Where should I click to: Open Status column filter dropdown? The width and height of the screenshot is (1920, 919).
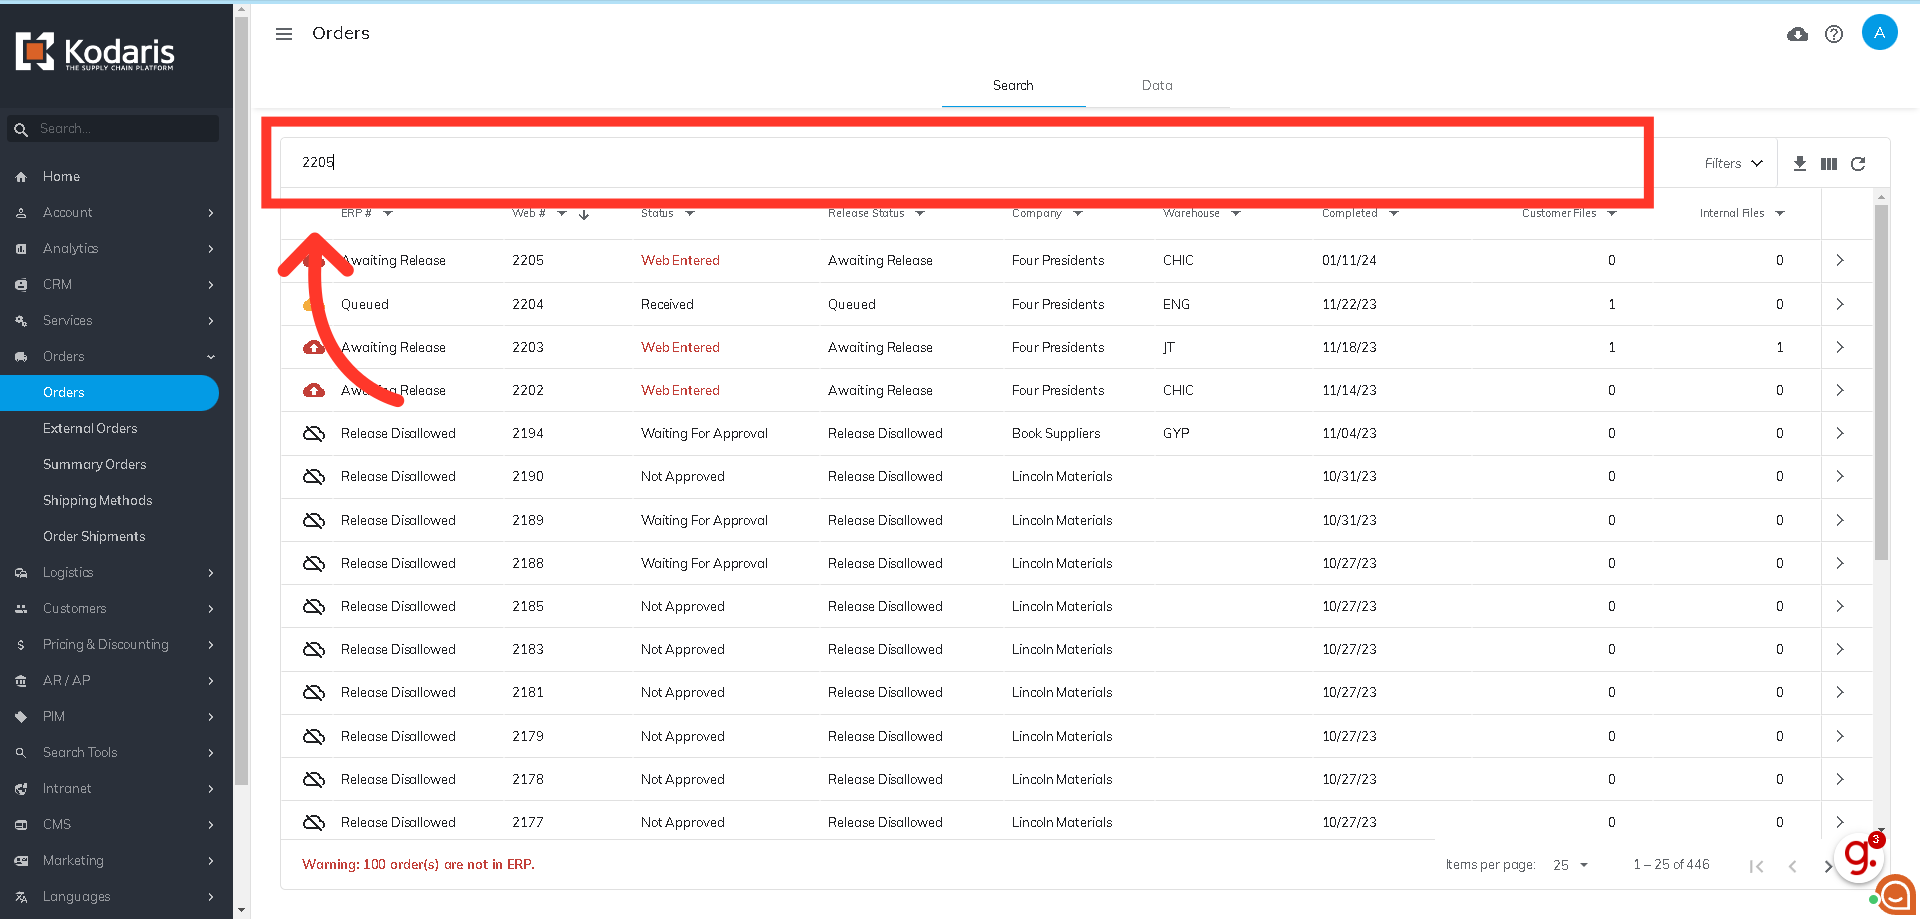(x=690, y=213)
